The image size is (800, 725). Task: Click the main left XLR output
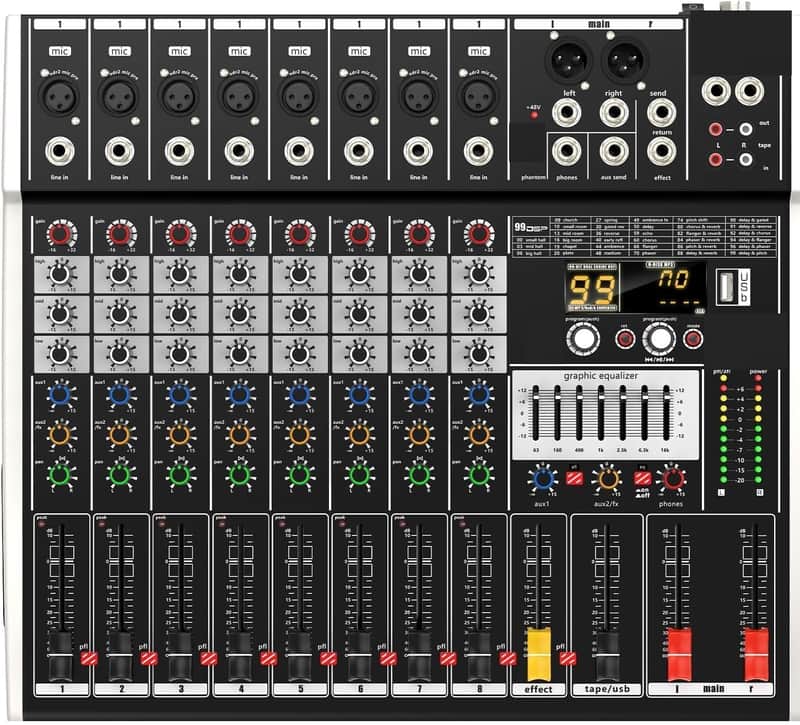[x=568, y=60]
